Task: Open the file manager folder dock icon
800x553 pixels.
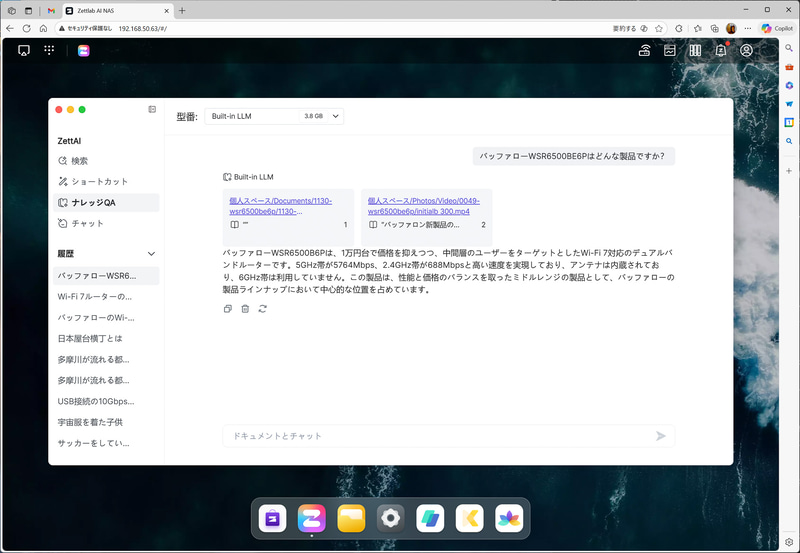Action: pos(351,518)
